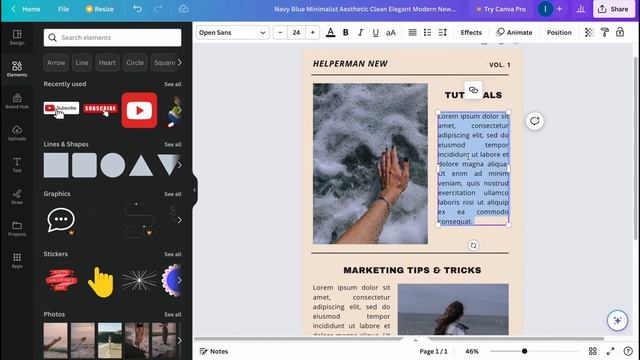Image resolution: width=640 pixels, height=360 pixels.
Task: Adjust the zoom slider handle
Action: coord(524,351)
